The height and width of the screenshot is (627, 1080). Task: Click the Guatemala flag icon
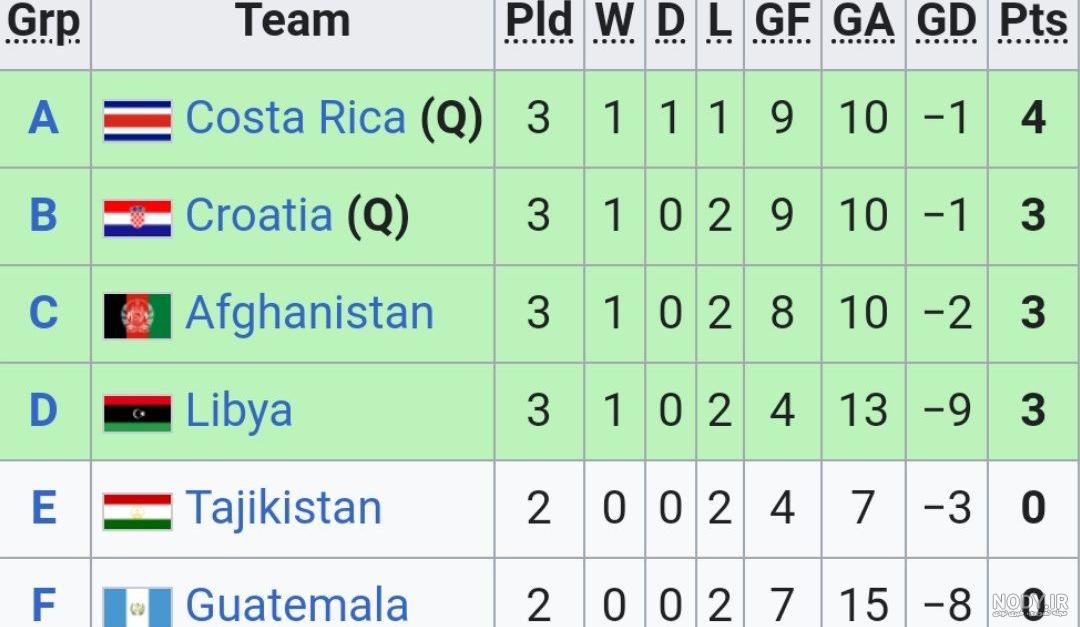pos(137,607)
